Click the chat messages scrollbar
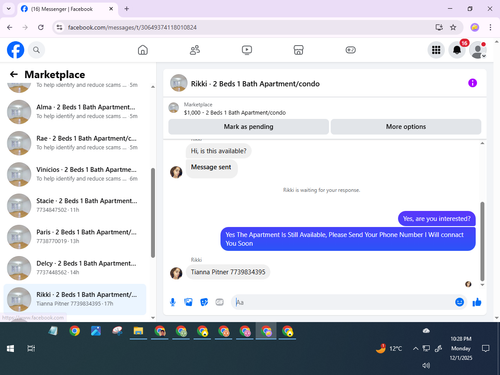The width and height of the screenshot is (500, 375). (482, 241)
